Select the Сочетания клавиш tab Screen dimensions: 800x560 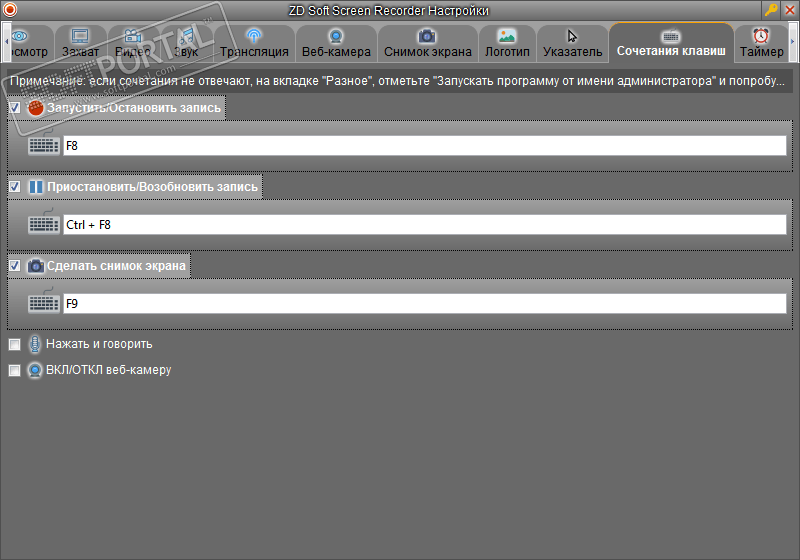pyautogui.click(x=671, y=43)
